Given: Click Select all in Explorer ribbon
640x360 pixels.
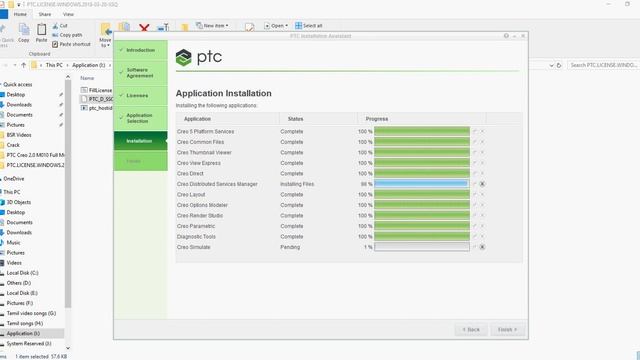Looking at the screenshot, I should point(309,26).
